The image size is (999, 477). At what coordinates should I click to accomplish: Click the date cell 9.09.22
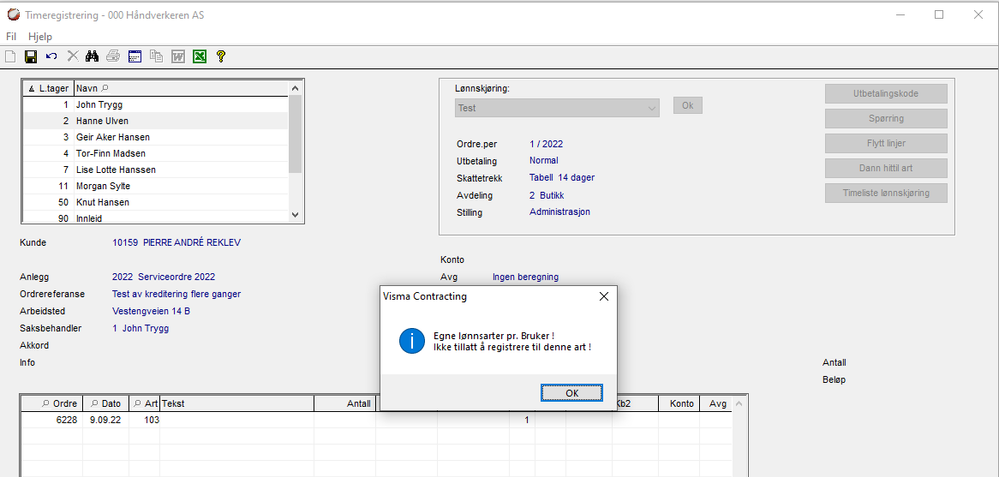click(106, 420)
